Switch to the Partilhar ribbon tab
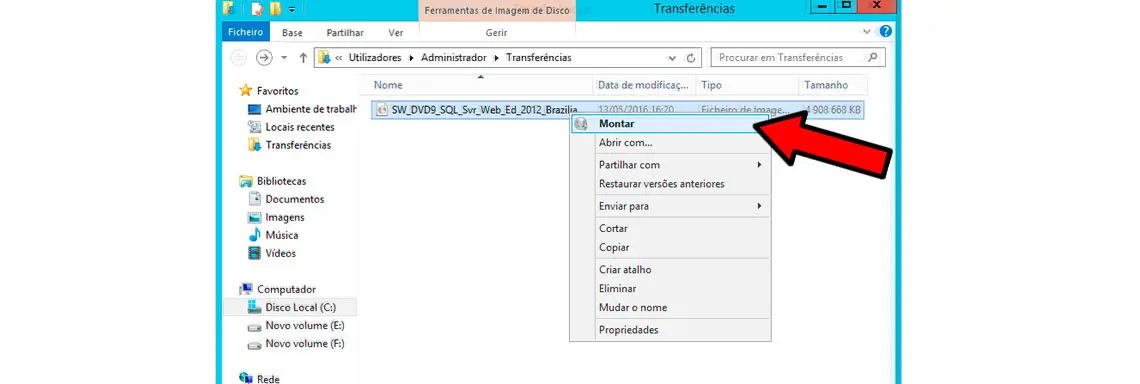 [345, 33]
